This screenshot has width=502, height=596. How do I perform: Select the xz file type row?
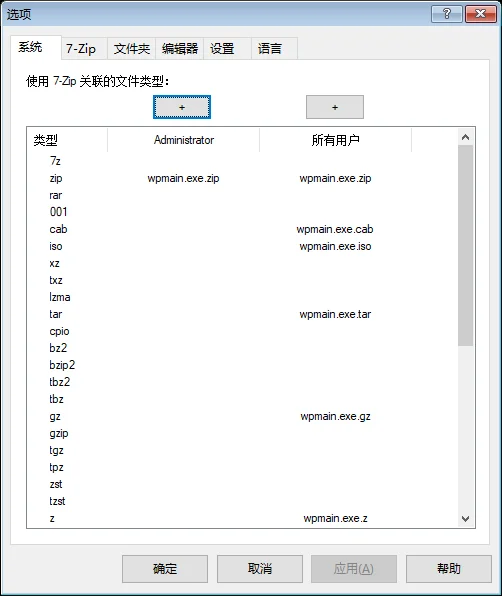coord(242,263)
